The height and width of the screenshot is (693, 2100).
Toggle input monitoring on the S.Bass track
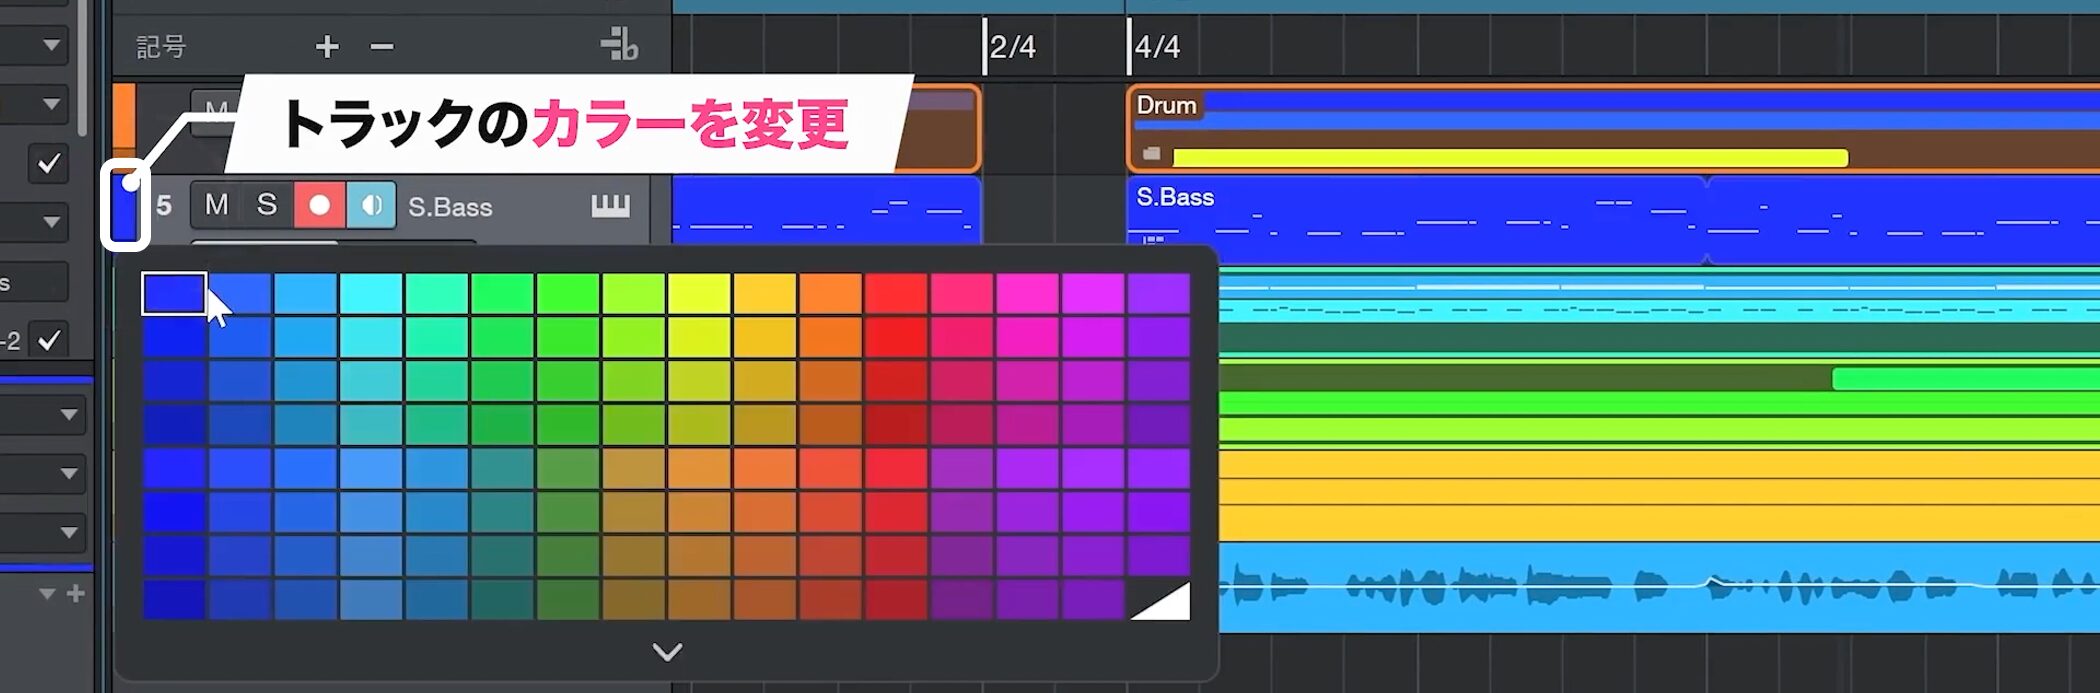click(x=371, y=205)
